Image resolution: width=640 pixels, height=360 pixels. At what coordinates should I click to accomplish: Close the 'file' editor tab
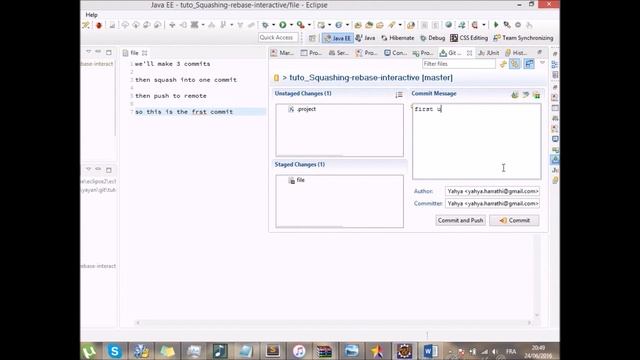point(144,53)
